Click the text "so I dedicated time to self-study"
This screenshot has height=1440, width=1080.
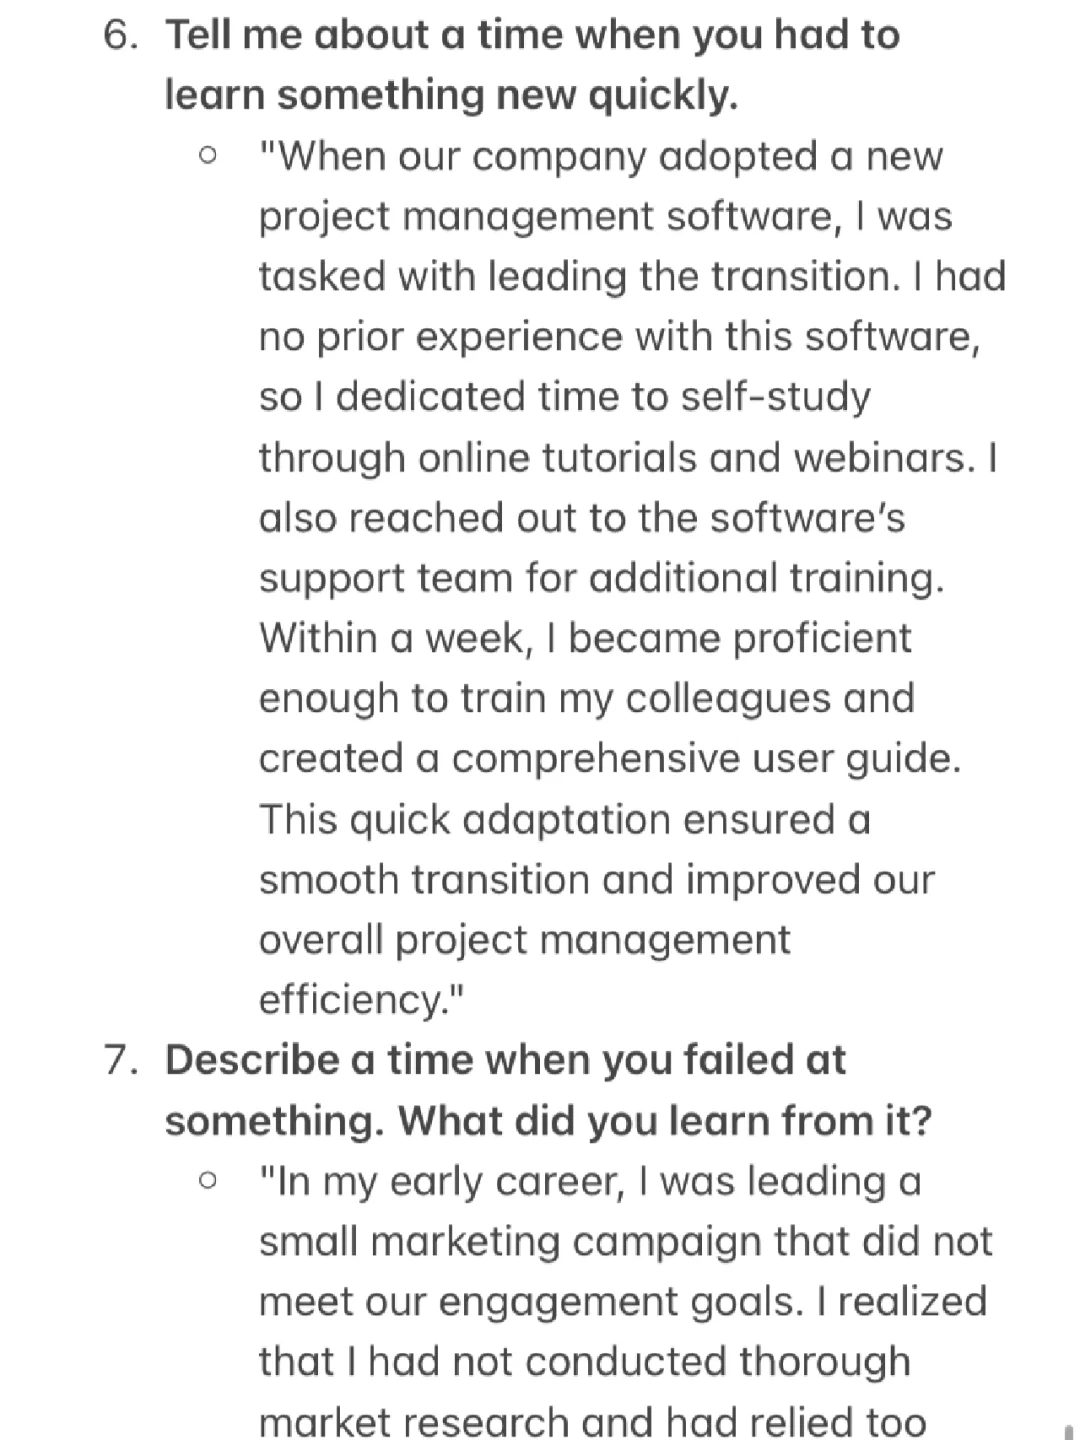565,397
